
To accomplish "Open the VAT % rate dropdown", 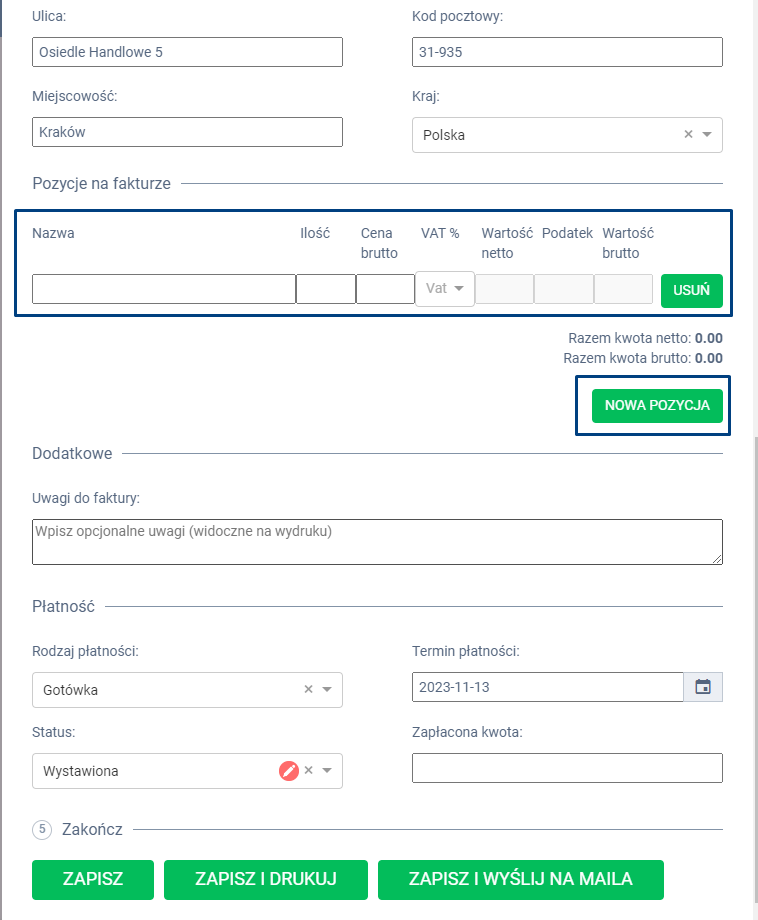I will [445, 289].
